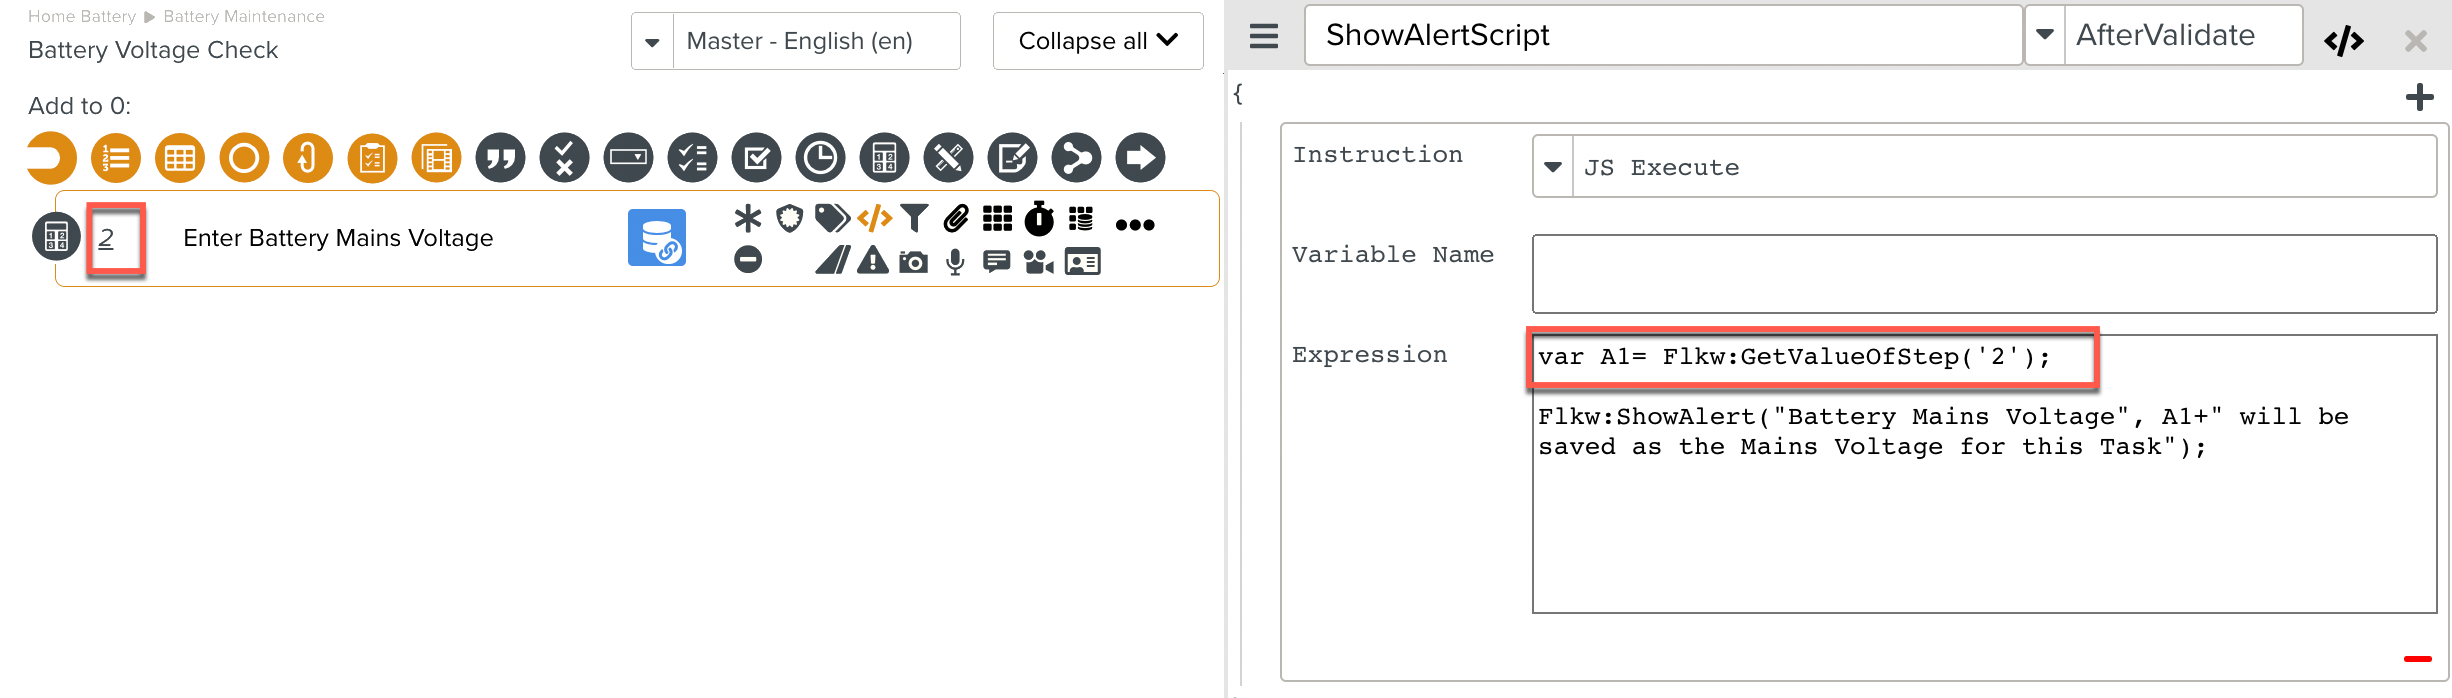Click into the Variable Name field
This screenshot has width=2452, height=698.
tap(1983, 274)
